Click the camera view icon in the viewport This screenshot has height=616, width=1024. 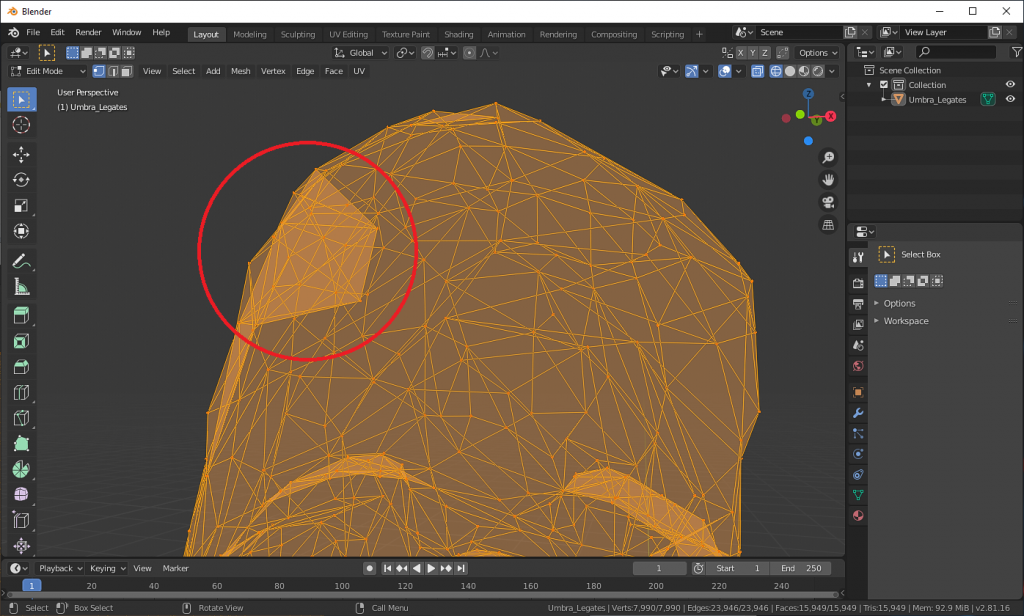tap(827, 201)
